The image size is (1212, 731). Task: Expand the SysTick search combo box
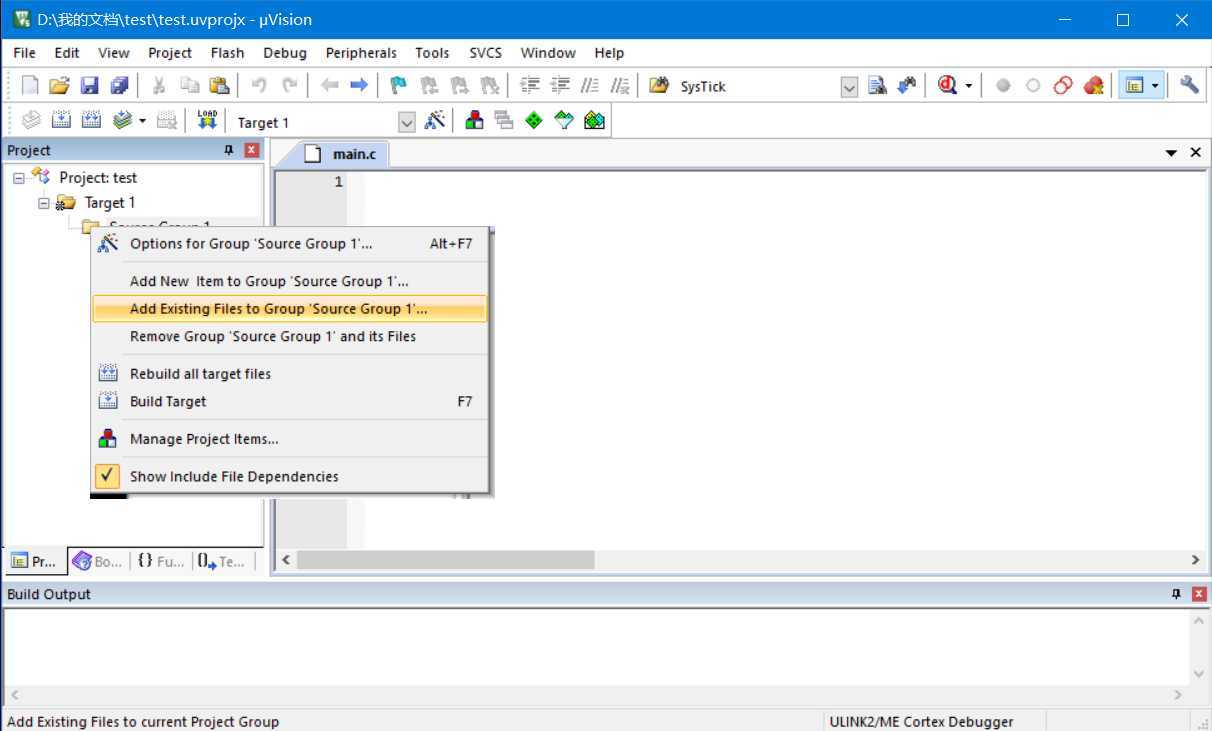coord(849,87)
